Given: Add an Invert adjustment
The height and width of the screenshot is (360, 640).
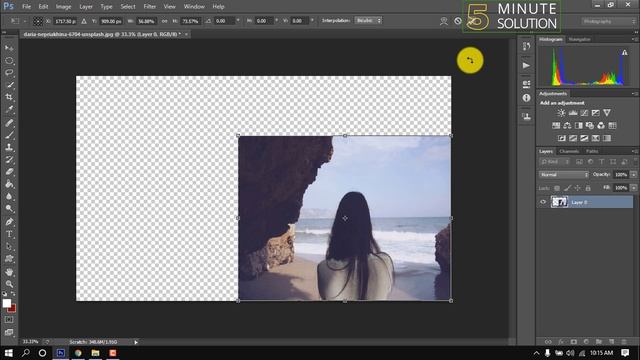Looking at the screenshot, I should pos(562,138).
